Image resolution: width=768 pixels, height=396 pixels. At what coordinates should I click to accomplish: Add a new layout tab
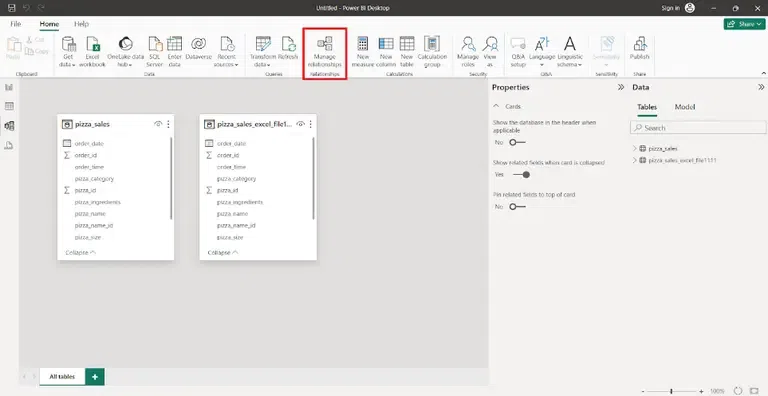[95, 376]
